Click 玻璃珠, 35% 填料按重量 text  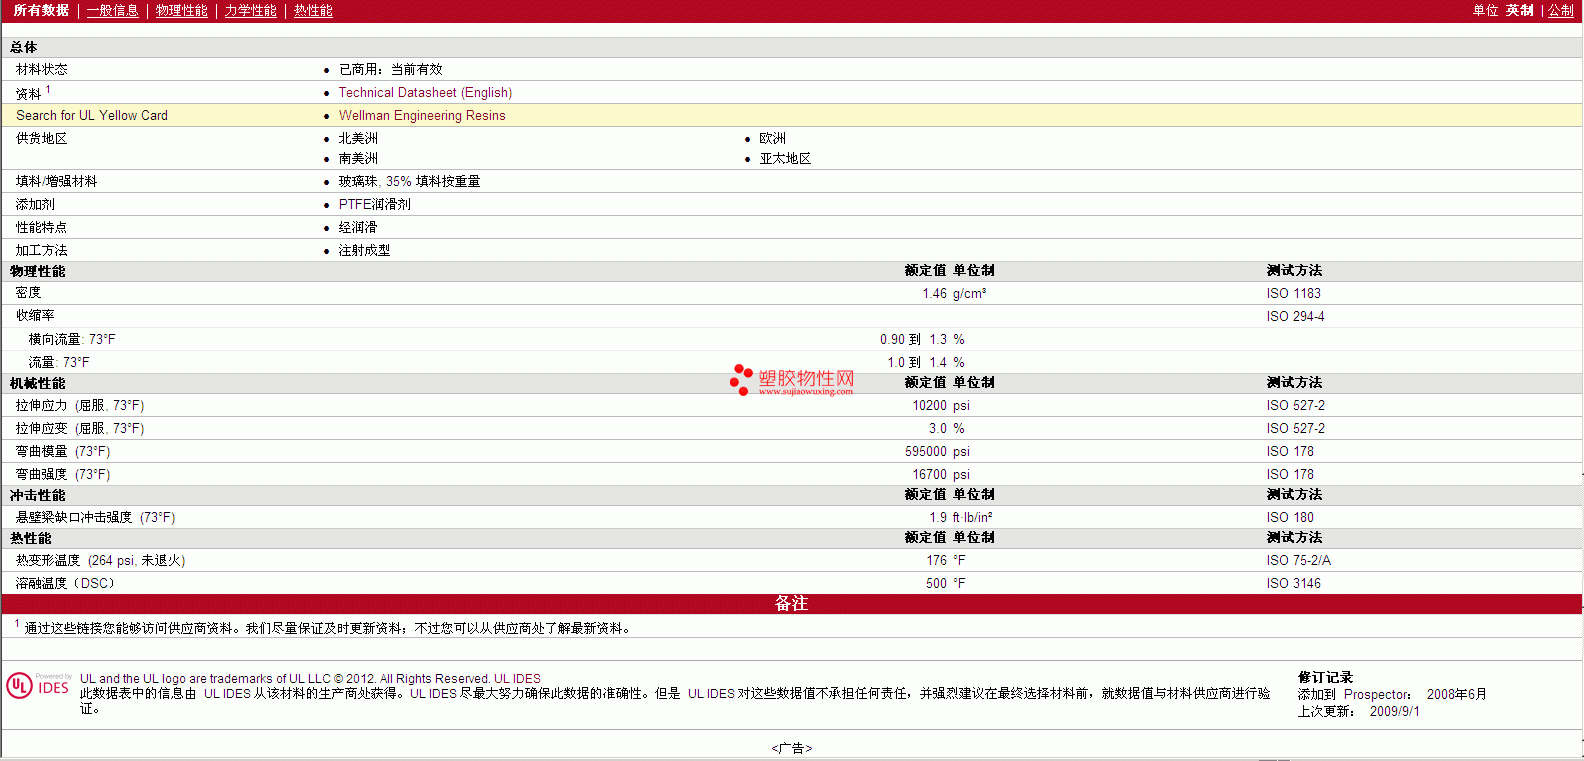pos(409,181)
